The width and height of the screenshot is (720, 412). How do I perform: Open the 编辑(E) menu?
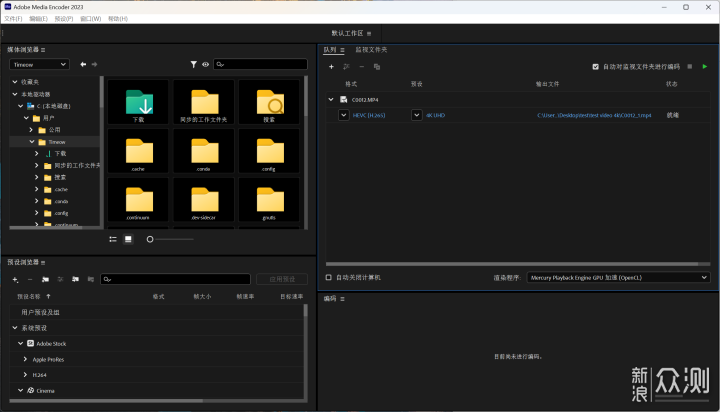tap(38, 19)
